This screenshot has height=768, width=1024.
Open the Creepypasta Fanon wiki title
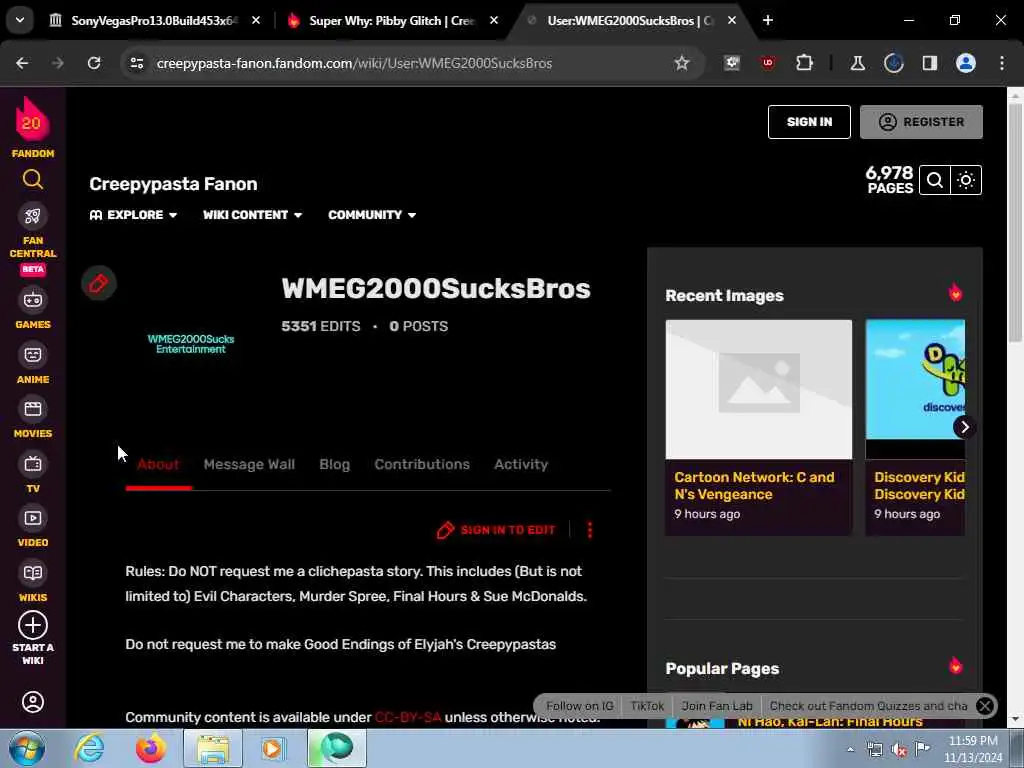173,184
